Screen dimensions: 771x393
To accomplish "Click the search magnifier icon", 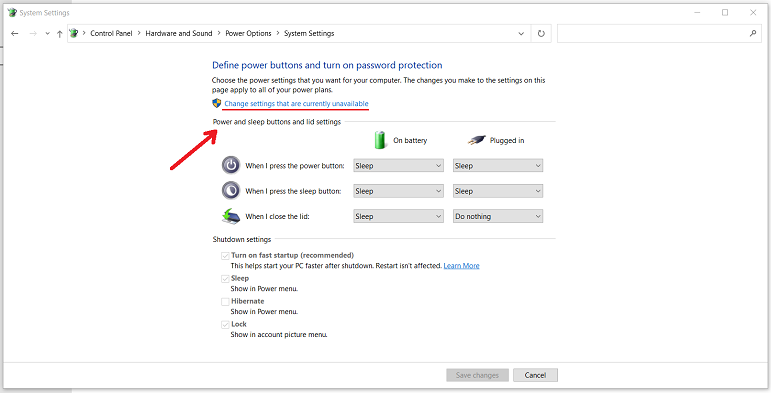I will click(x=753, y=33).
